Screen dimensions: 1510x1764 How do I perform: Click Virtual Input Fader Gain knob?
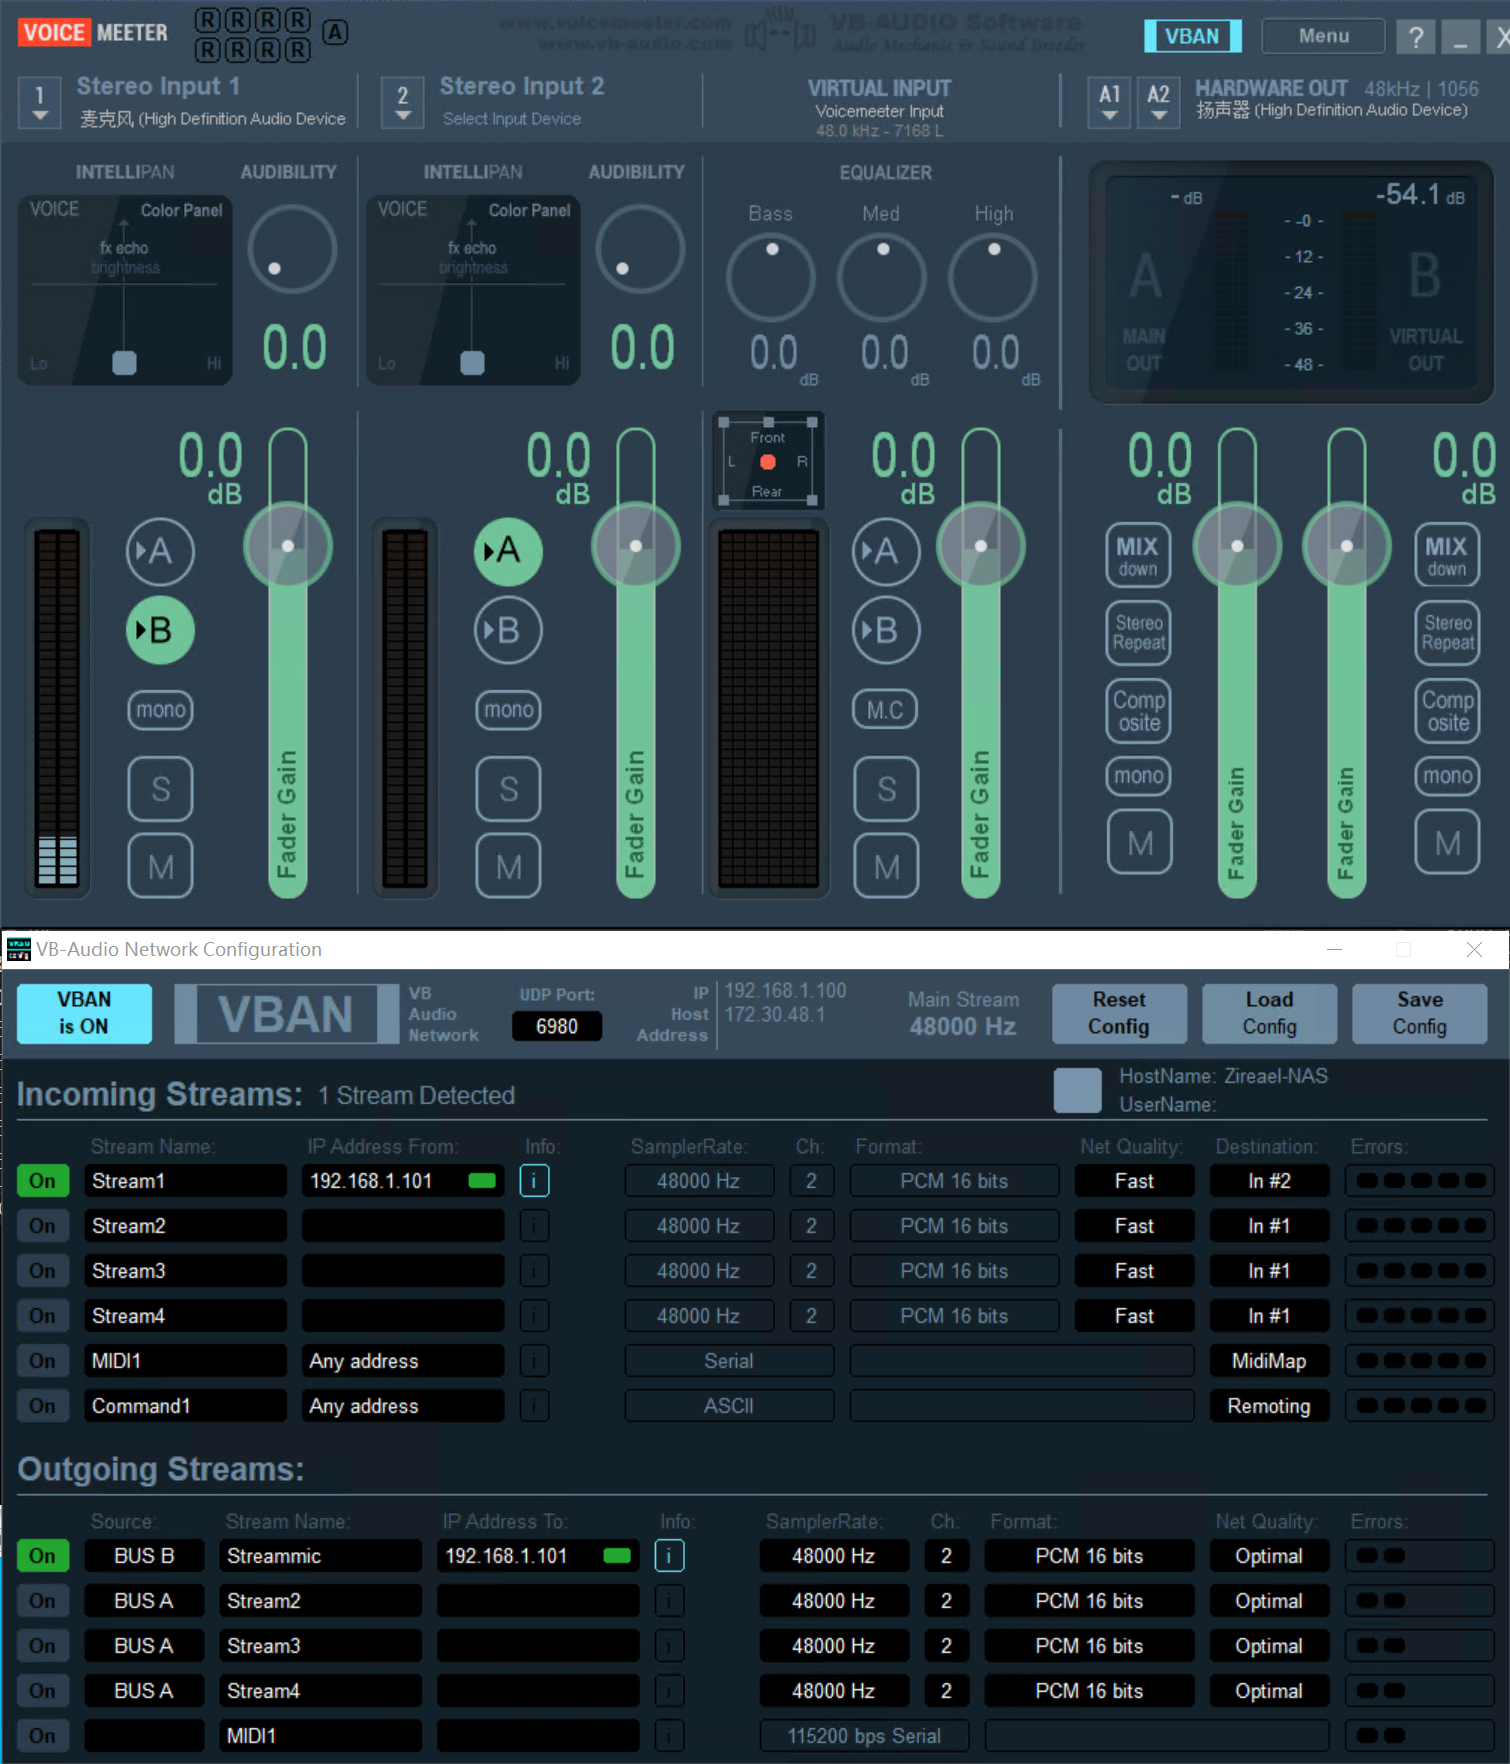(980, 546)
